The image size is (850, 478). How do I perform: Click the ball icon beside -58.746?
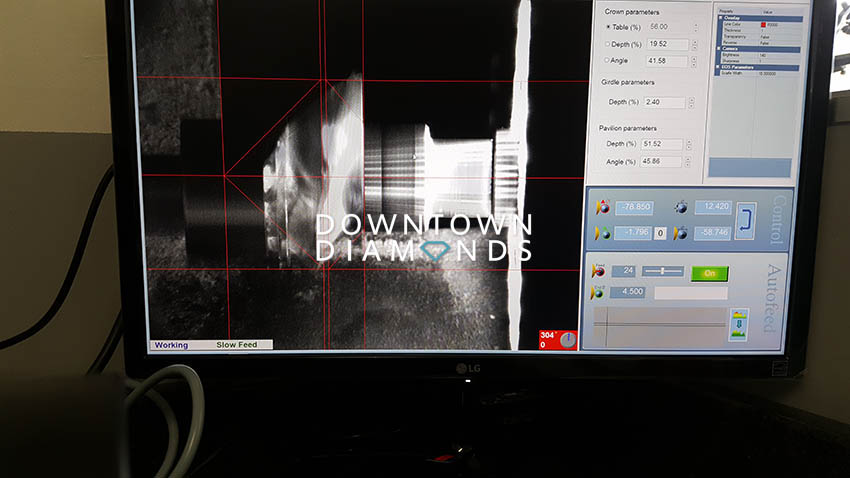pos(680,234)
